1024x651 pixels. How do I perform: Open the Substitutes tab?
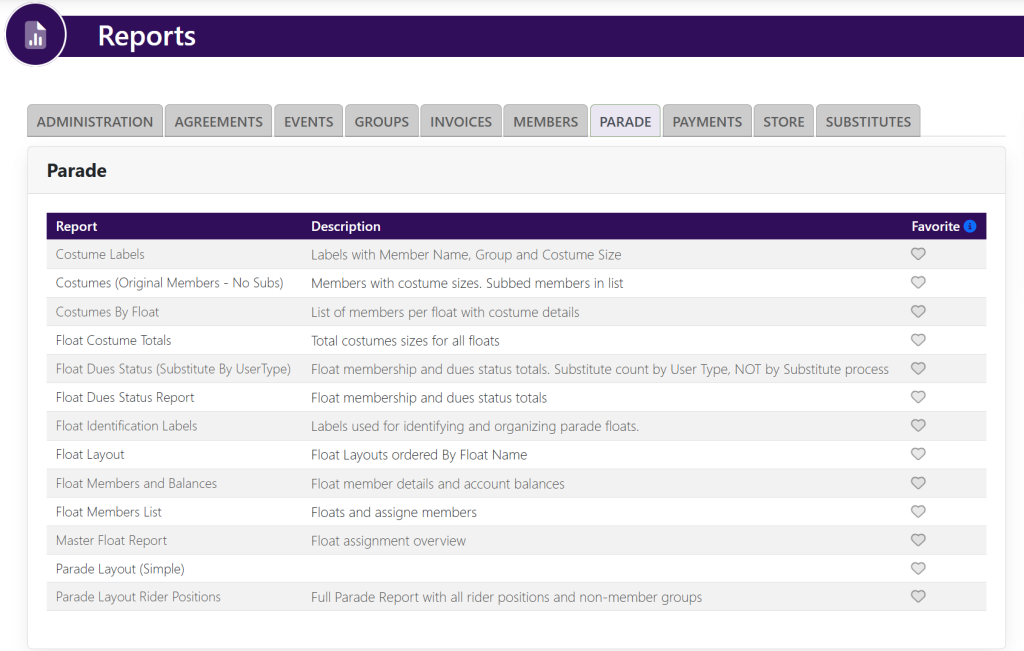click(867, 121)
